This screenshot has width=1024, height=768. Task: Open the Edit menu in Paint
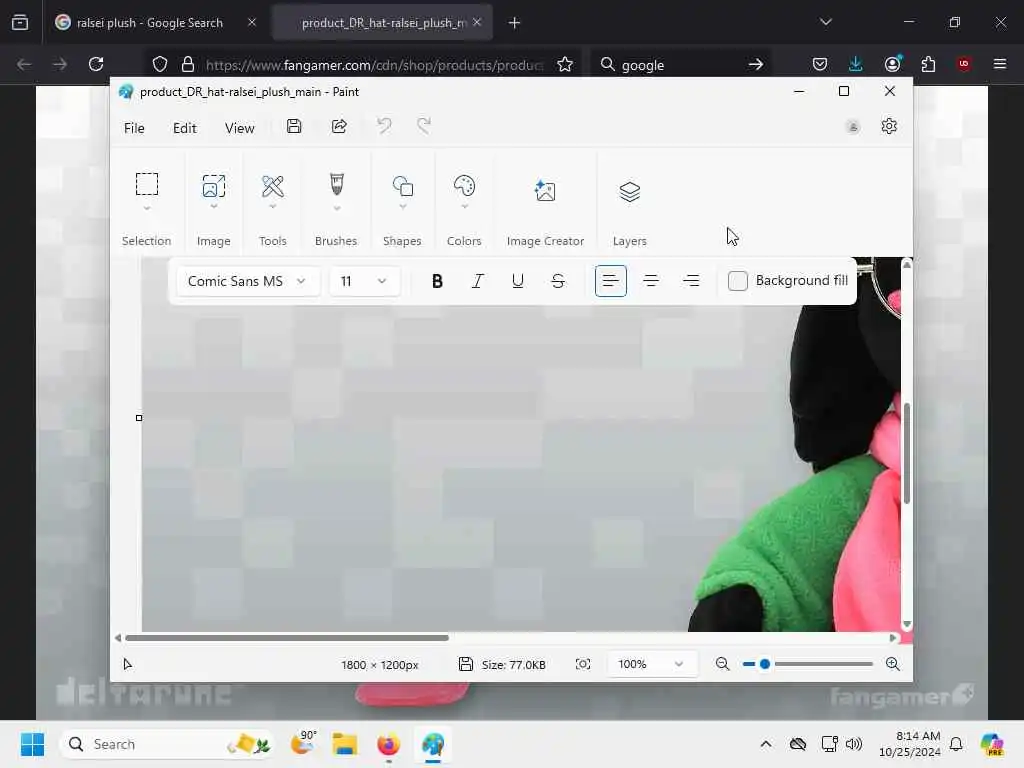185,128
